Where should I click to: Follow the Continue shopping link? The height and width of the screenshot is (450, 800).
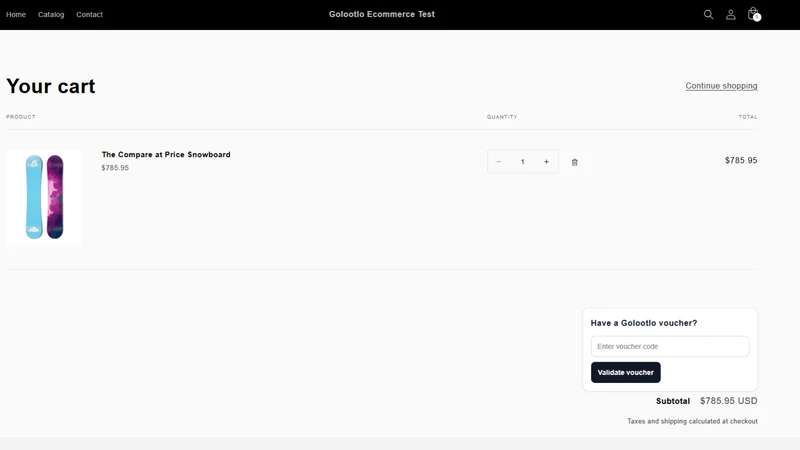coord(721,86)
